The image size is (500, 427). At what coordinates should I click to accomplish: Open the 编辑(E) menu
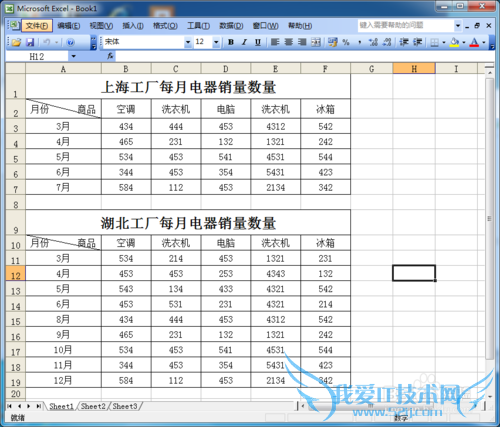[69, 25]
